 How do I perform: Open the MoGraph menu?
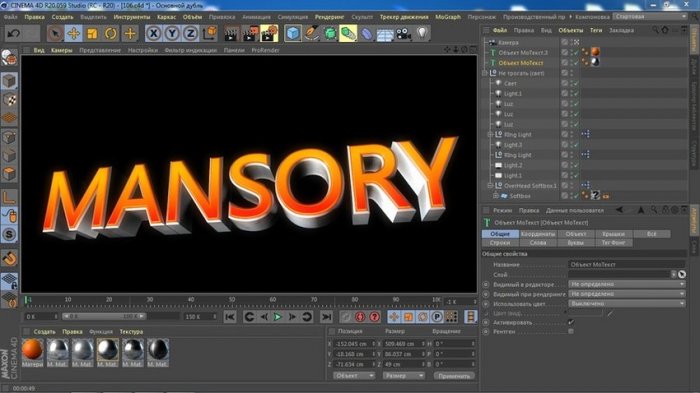coord(448,17)
